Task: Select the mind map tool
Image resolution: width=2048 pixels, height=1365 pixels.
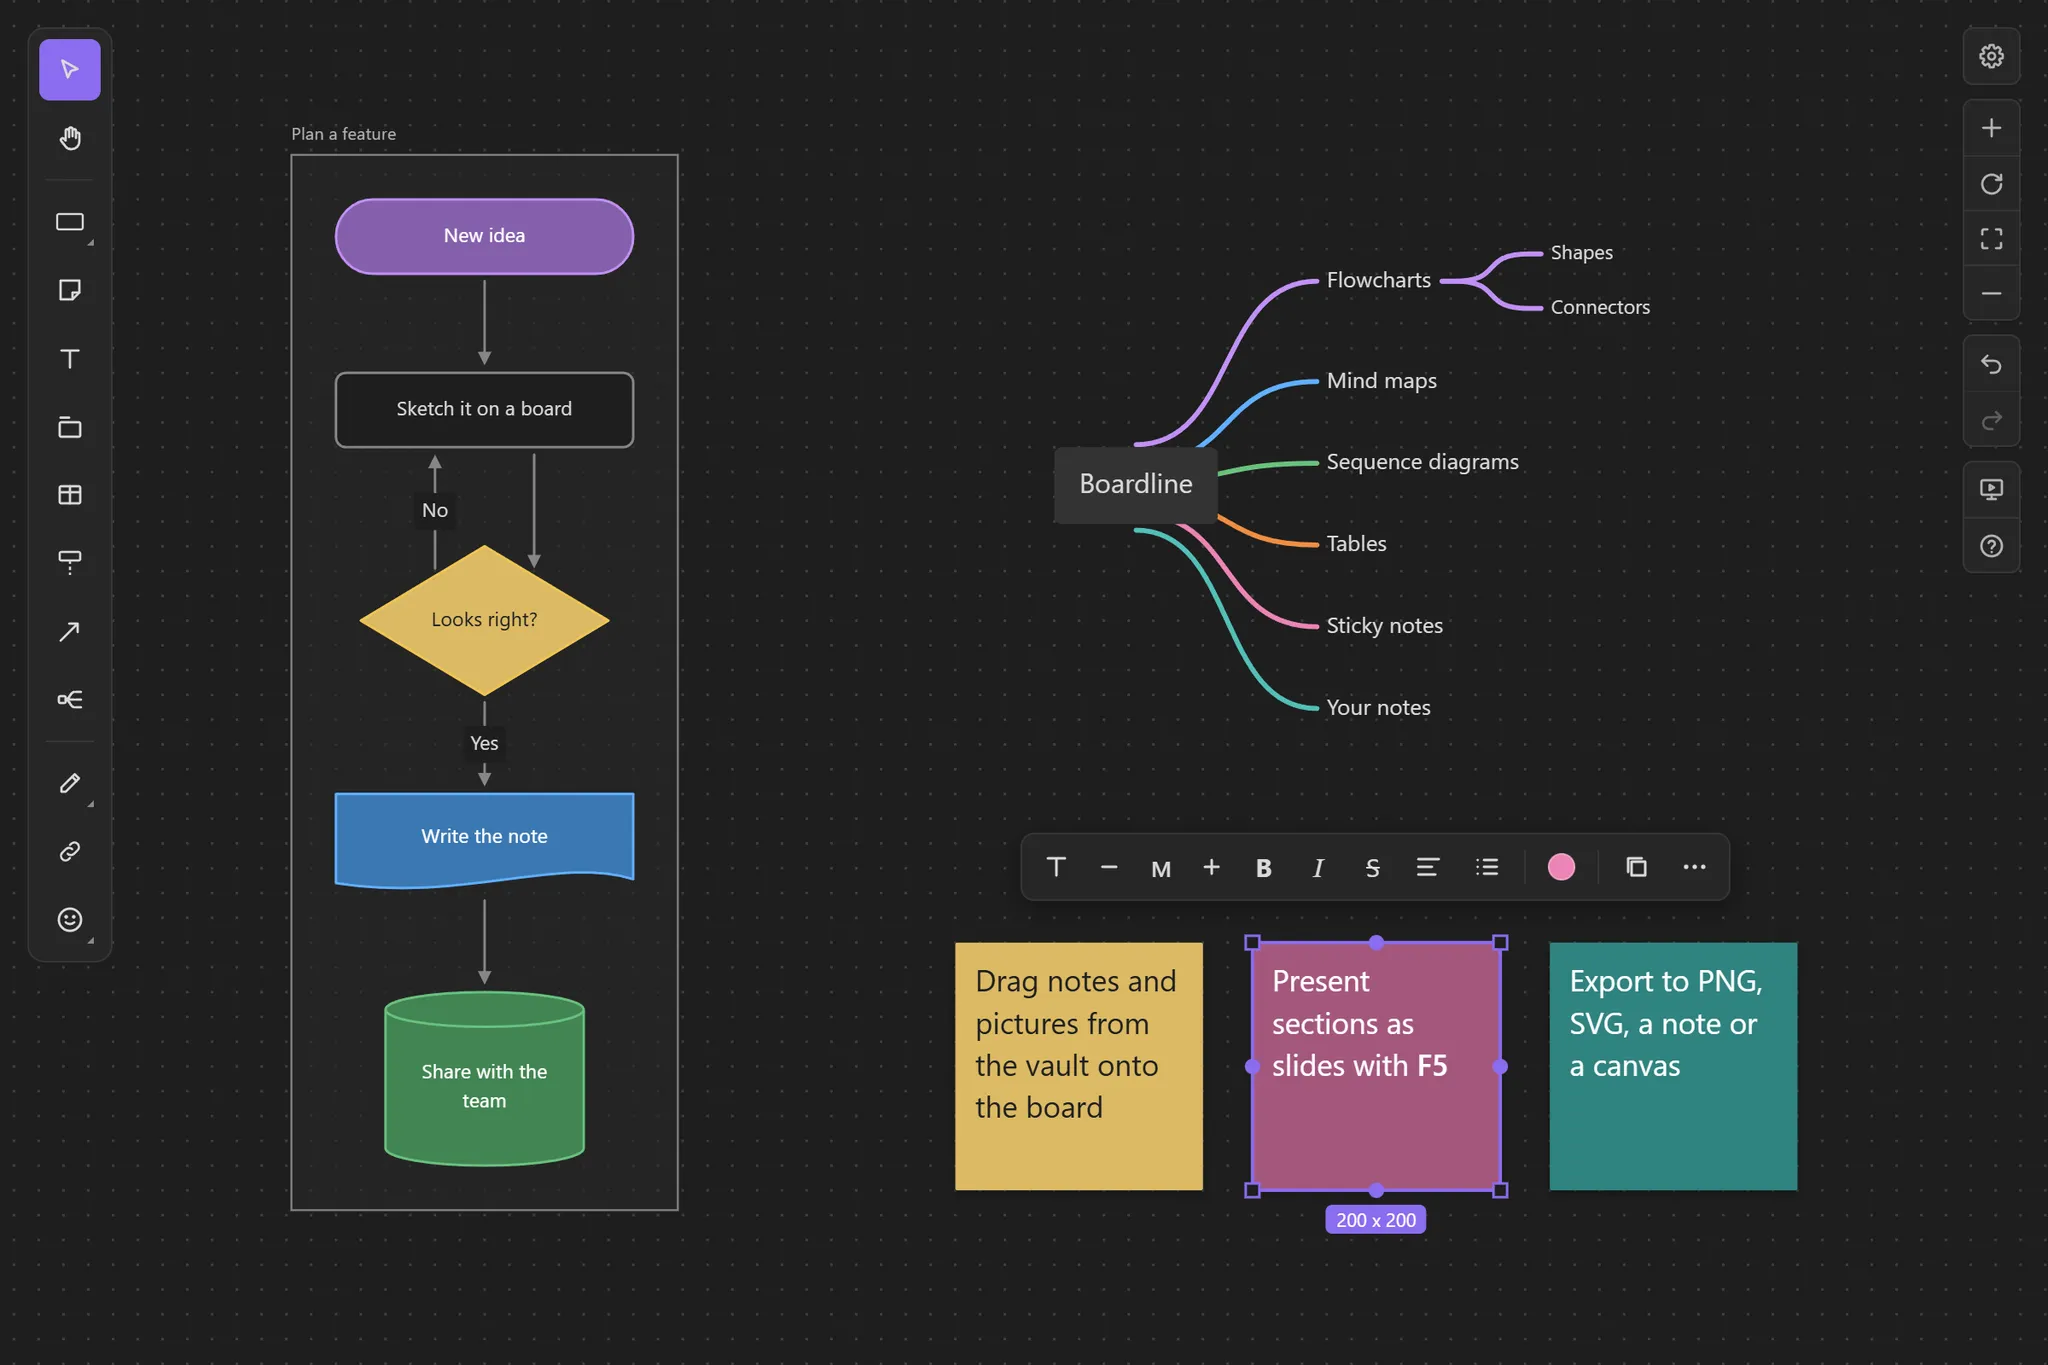Action: tap(69, 699)
